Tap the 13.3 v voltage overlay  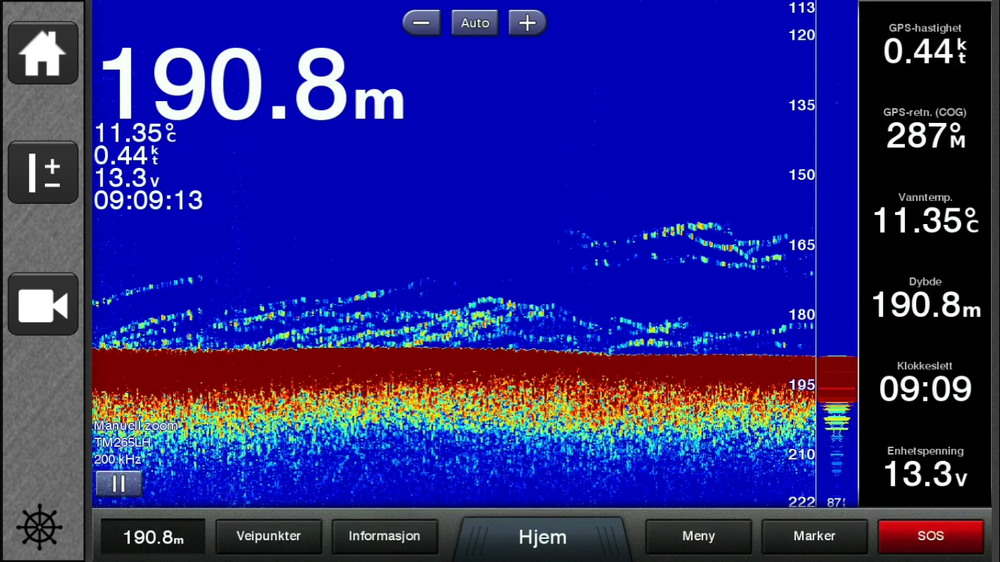pos(126,178)
